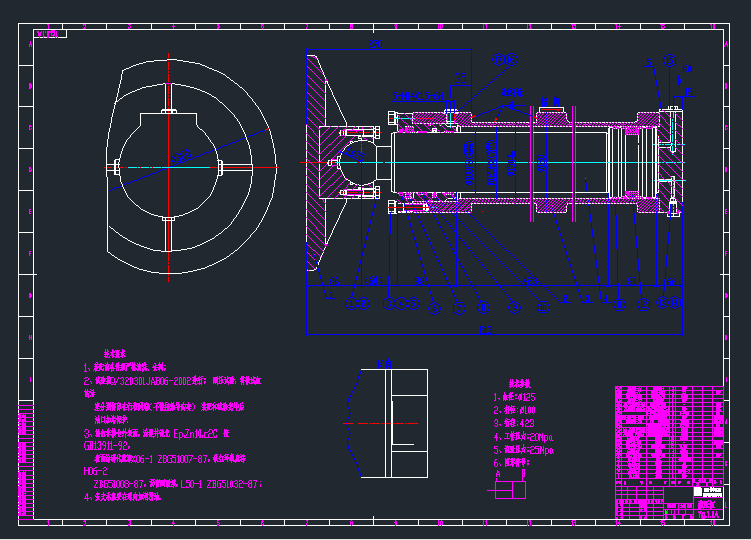Select the 25Mpa test pressure line

coord(523,450)
